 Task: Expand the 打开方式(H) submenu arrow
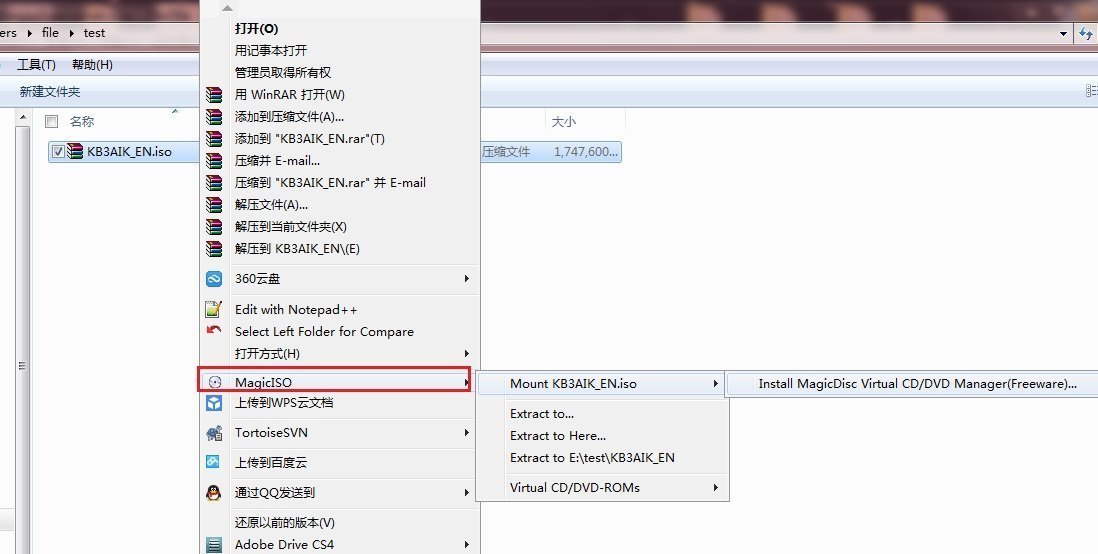466,354
